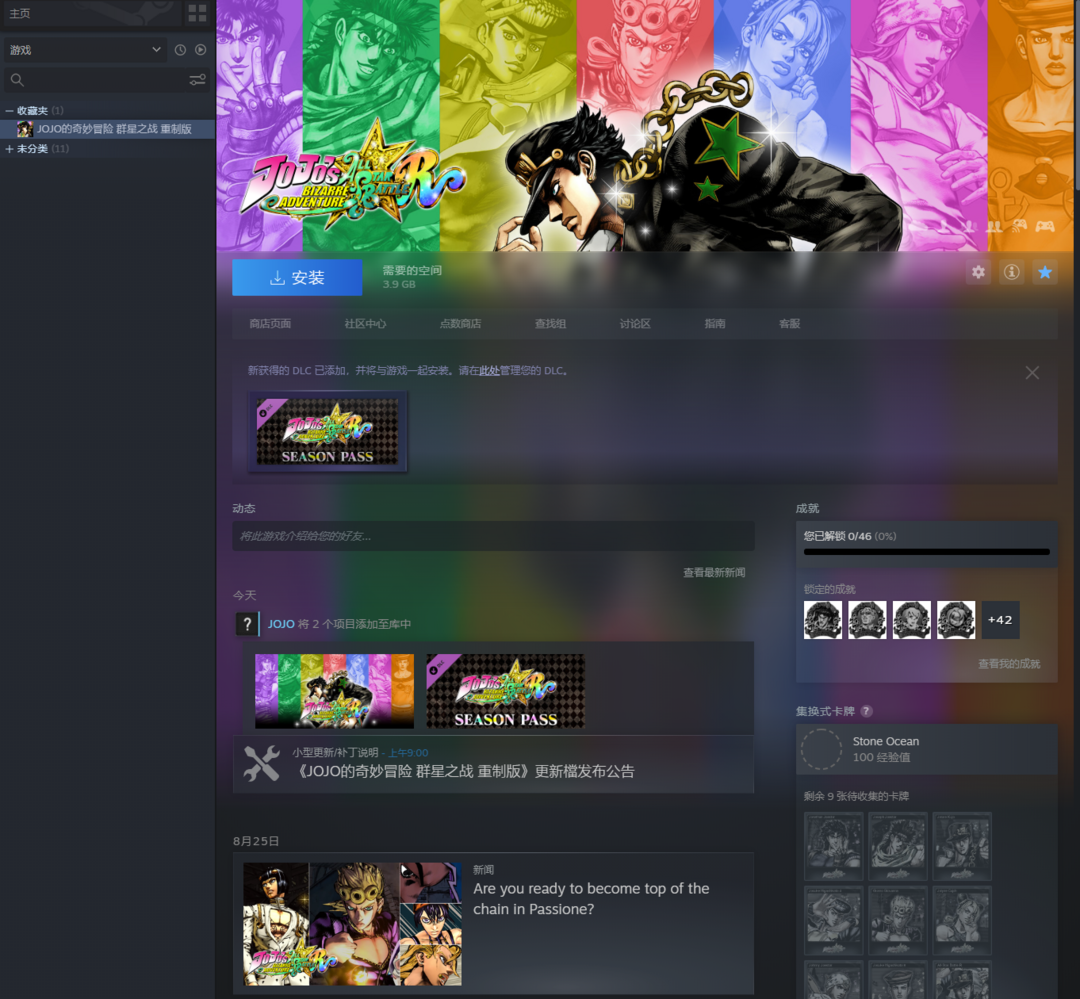Click 查看我的成就 link

click(1009, 663)
